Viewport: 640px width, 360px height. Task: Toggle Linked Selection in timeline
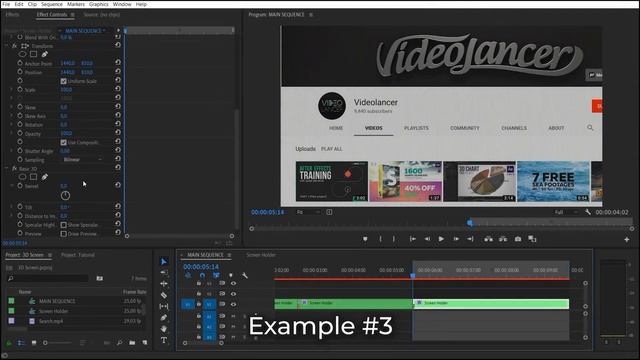pos(216,276)
